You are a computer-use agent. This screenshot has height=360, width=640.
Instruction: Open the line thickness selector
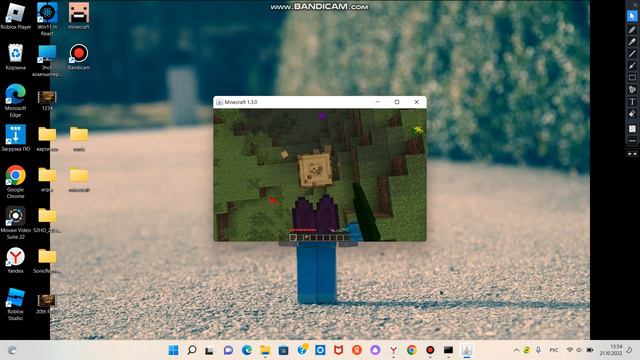(632, 141)
